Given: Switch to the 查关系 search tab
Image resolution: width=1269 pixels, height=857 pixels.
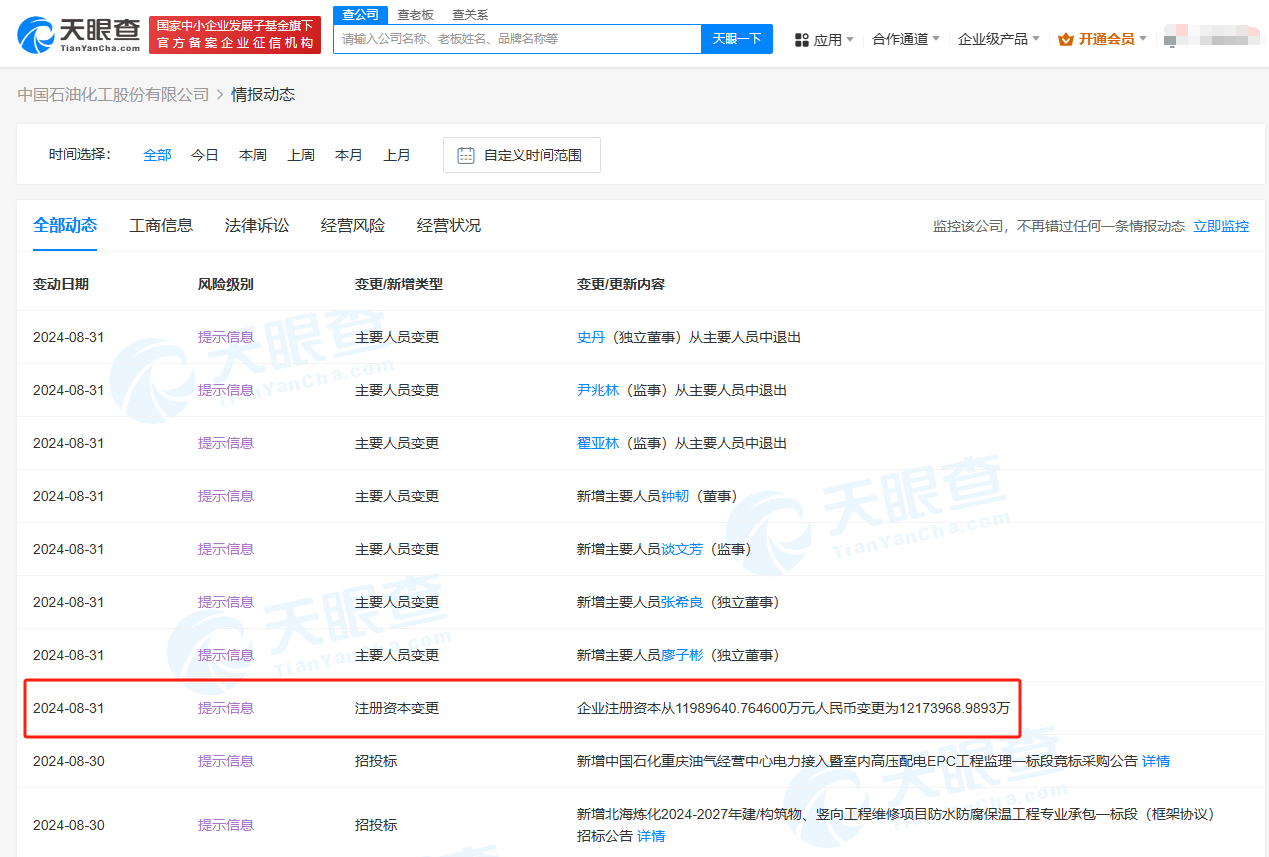Looking at the screenshot, I should click(x=470, y=15).
